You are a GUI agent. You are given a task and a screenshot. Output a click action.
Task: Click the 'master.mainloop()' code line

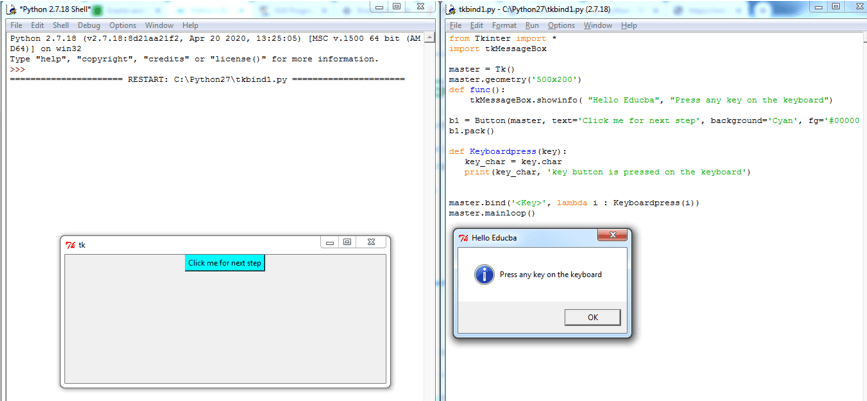492,213
